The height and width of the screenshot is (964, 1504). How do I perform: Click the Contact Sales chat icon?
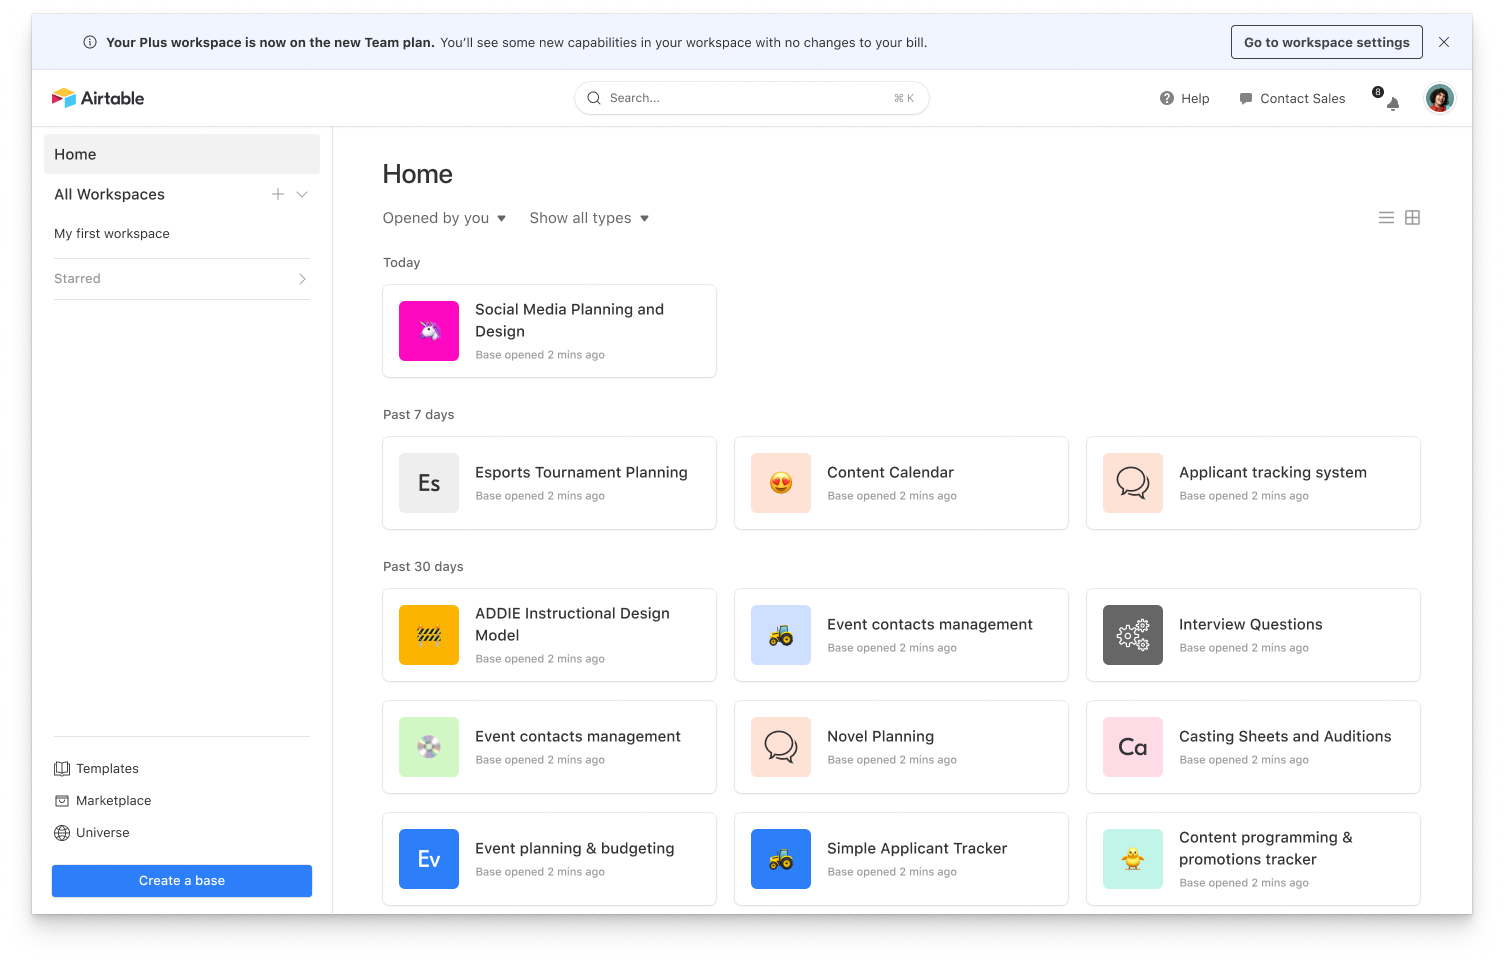pyautogui.click(x=1245, y=98)
